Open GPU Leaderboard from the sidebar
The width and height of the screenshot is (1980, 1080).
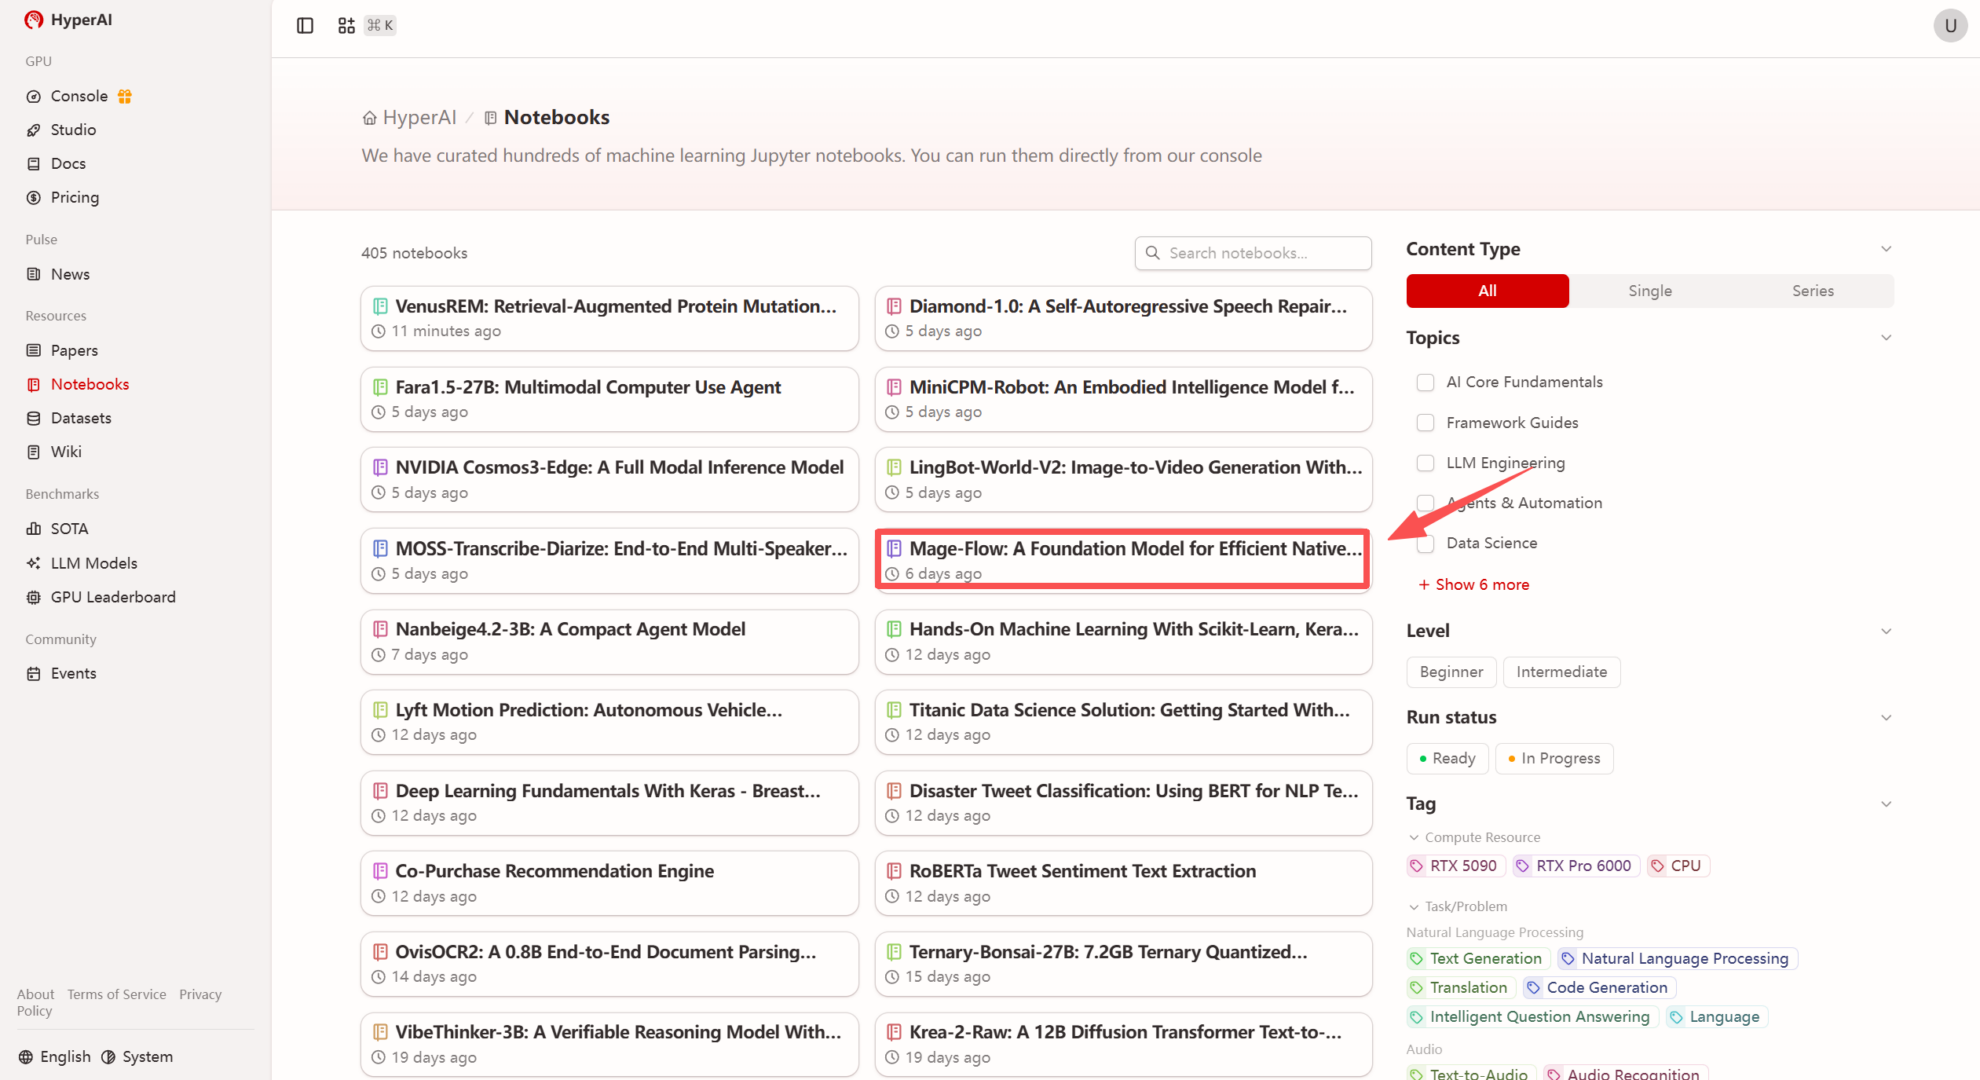(x=113, y=597)
